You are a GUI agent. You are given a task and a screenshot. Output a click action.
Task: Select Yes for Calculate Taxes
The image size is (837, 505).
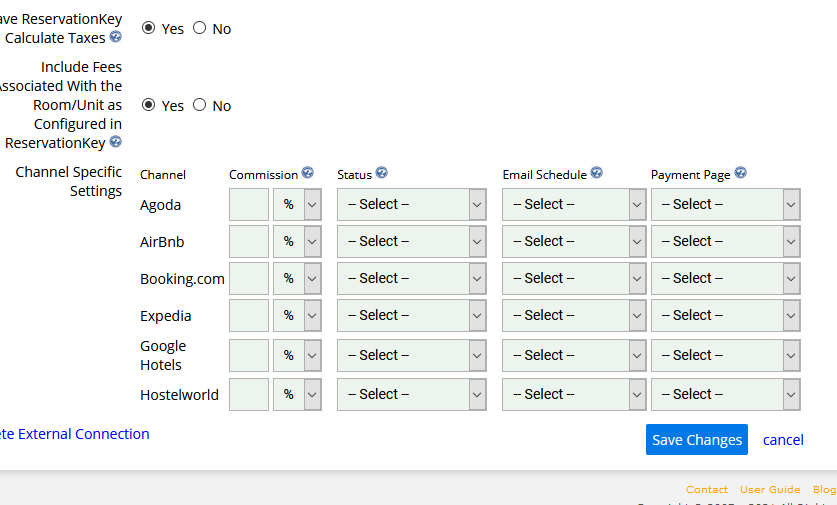(x=149, y=28)
